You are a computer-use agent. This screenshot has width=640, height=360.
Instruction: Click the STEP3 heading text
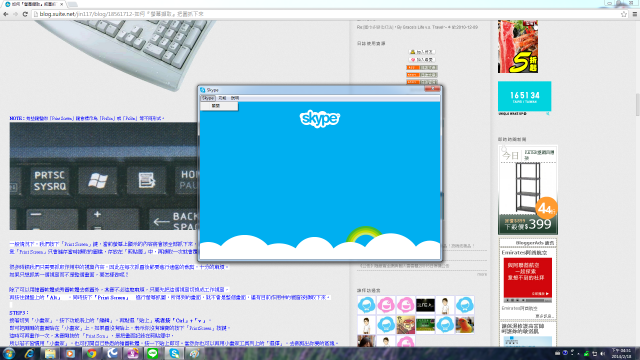[19, 313]
